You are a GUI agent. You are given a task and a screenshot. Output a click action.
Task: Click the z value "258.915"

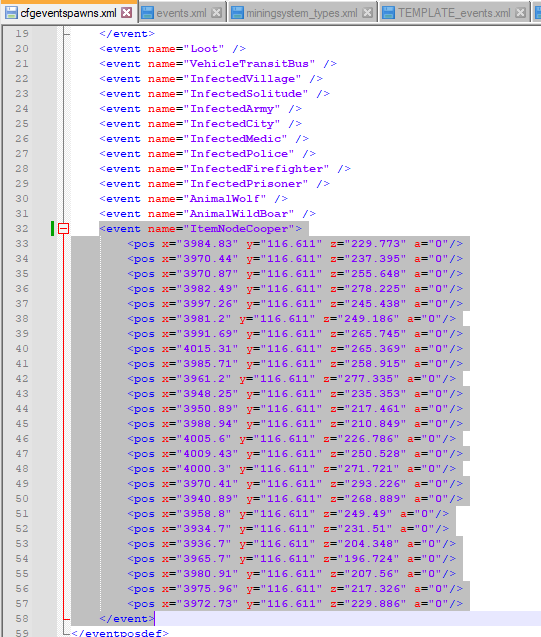(376, 364)
